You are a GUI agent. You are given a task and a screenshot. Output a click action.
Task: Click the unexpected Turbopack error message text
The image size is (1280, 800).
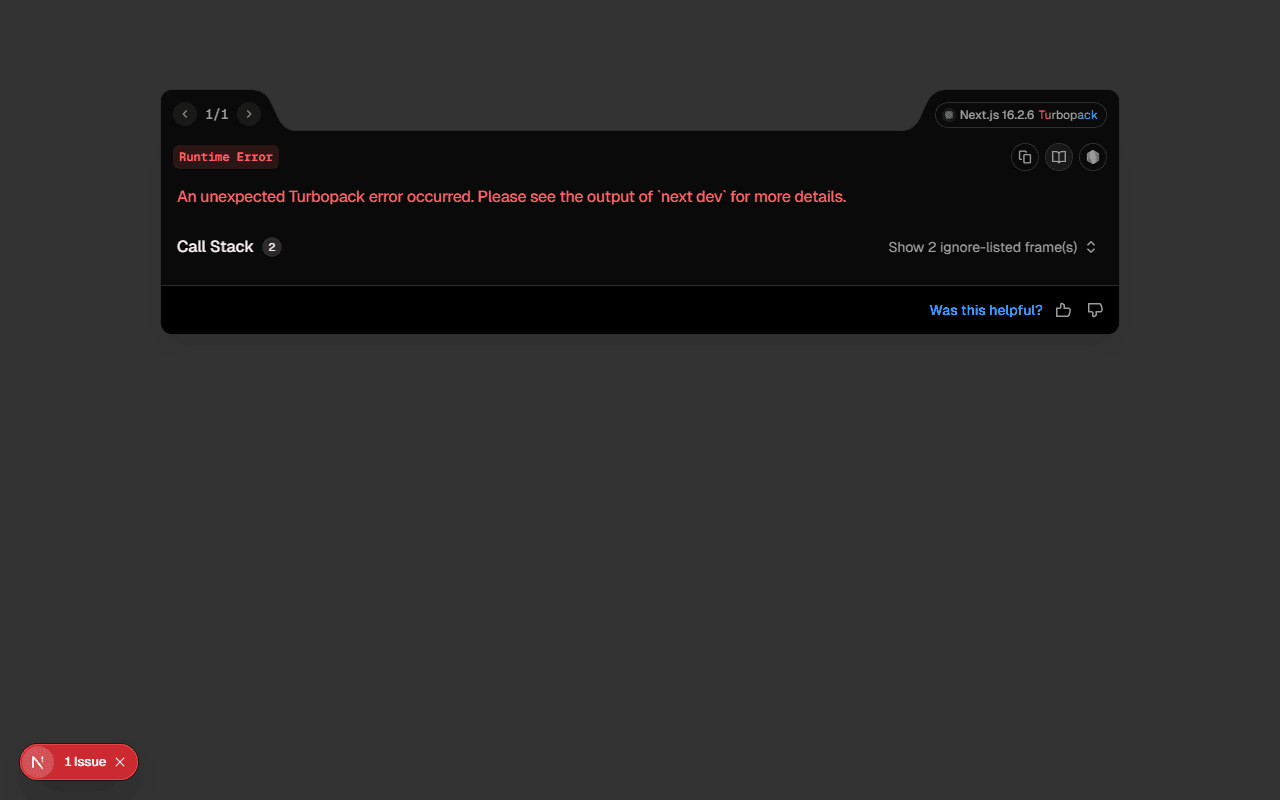coord(512,196)
